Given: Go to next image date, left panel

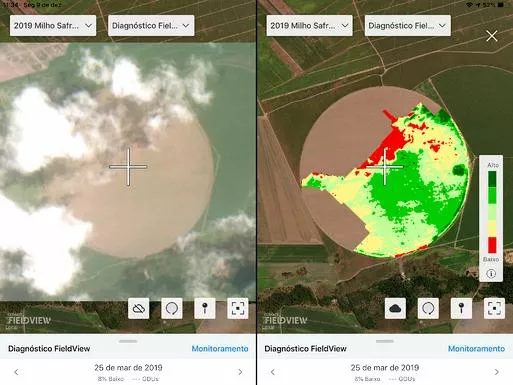Looking at the screenshot, I should (240, 372).
